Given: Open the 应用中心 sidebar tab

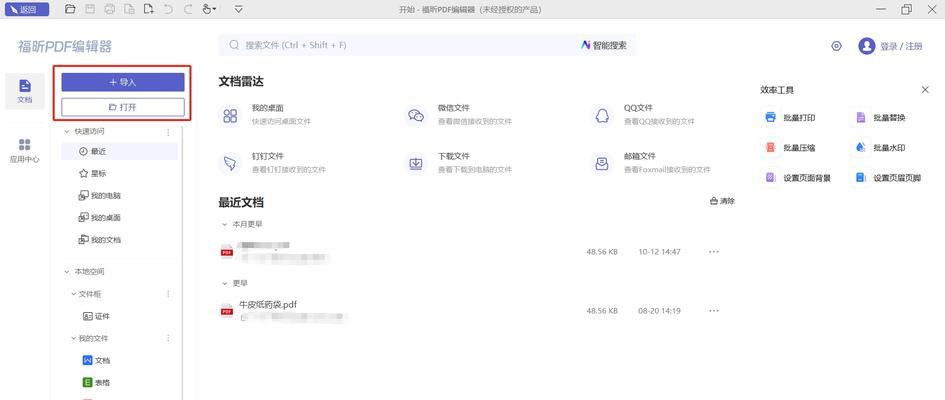Looking at the screenshot, I should [x=25, y=151].
